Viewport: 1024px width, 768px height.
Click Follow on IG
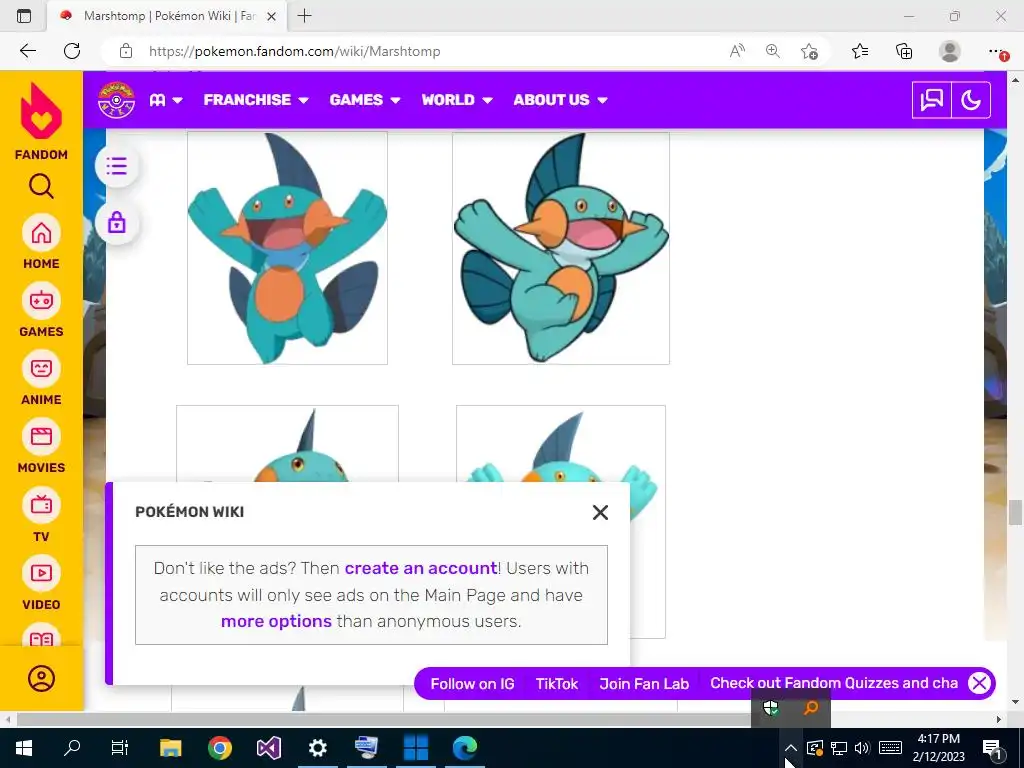tap(472, 684)
